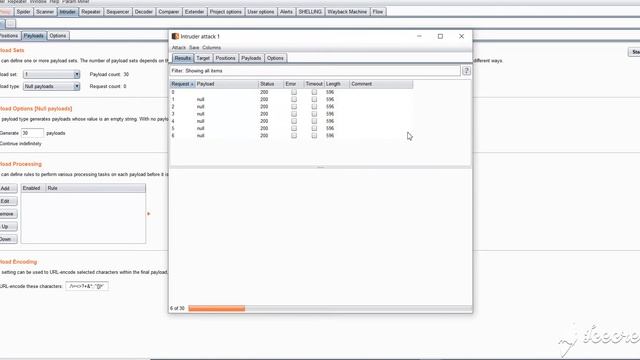Open the Flow tab
The height and width of the screenshot is (360, 640).
pyautogui.click(x=378, y=12)
